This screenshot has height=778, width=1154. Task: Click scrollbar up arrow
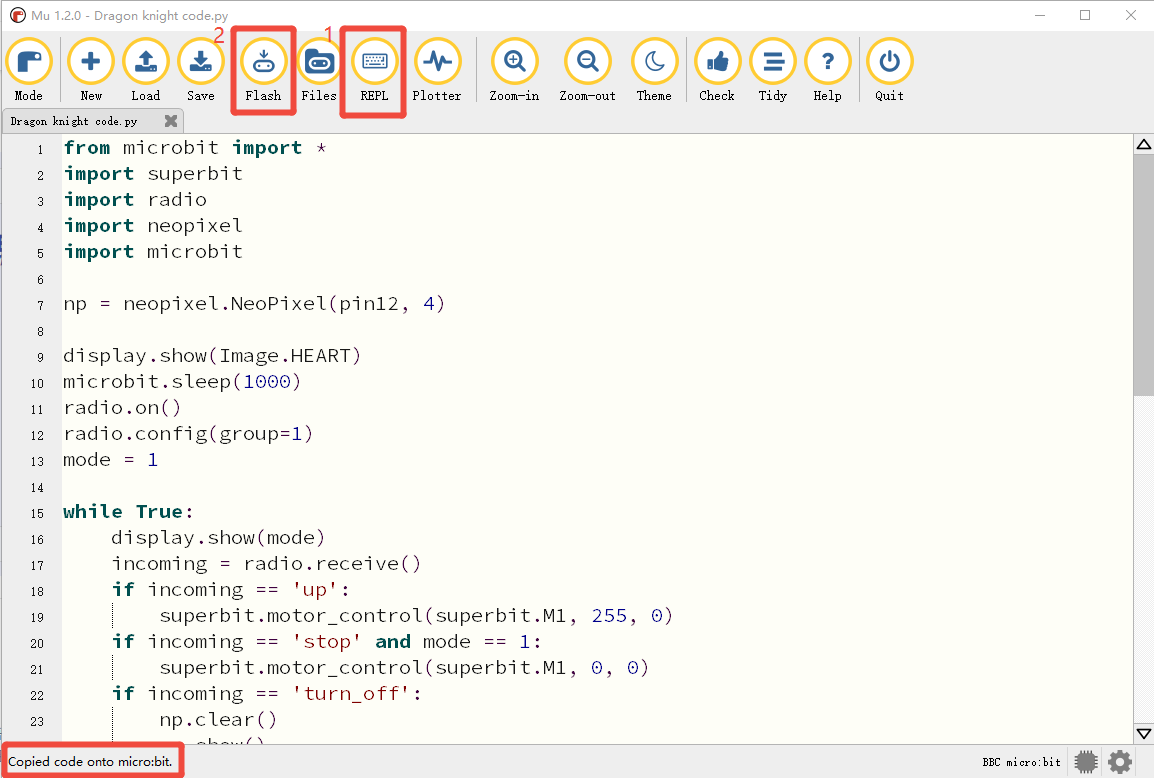click(1144, 144)
